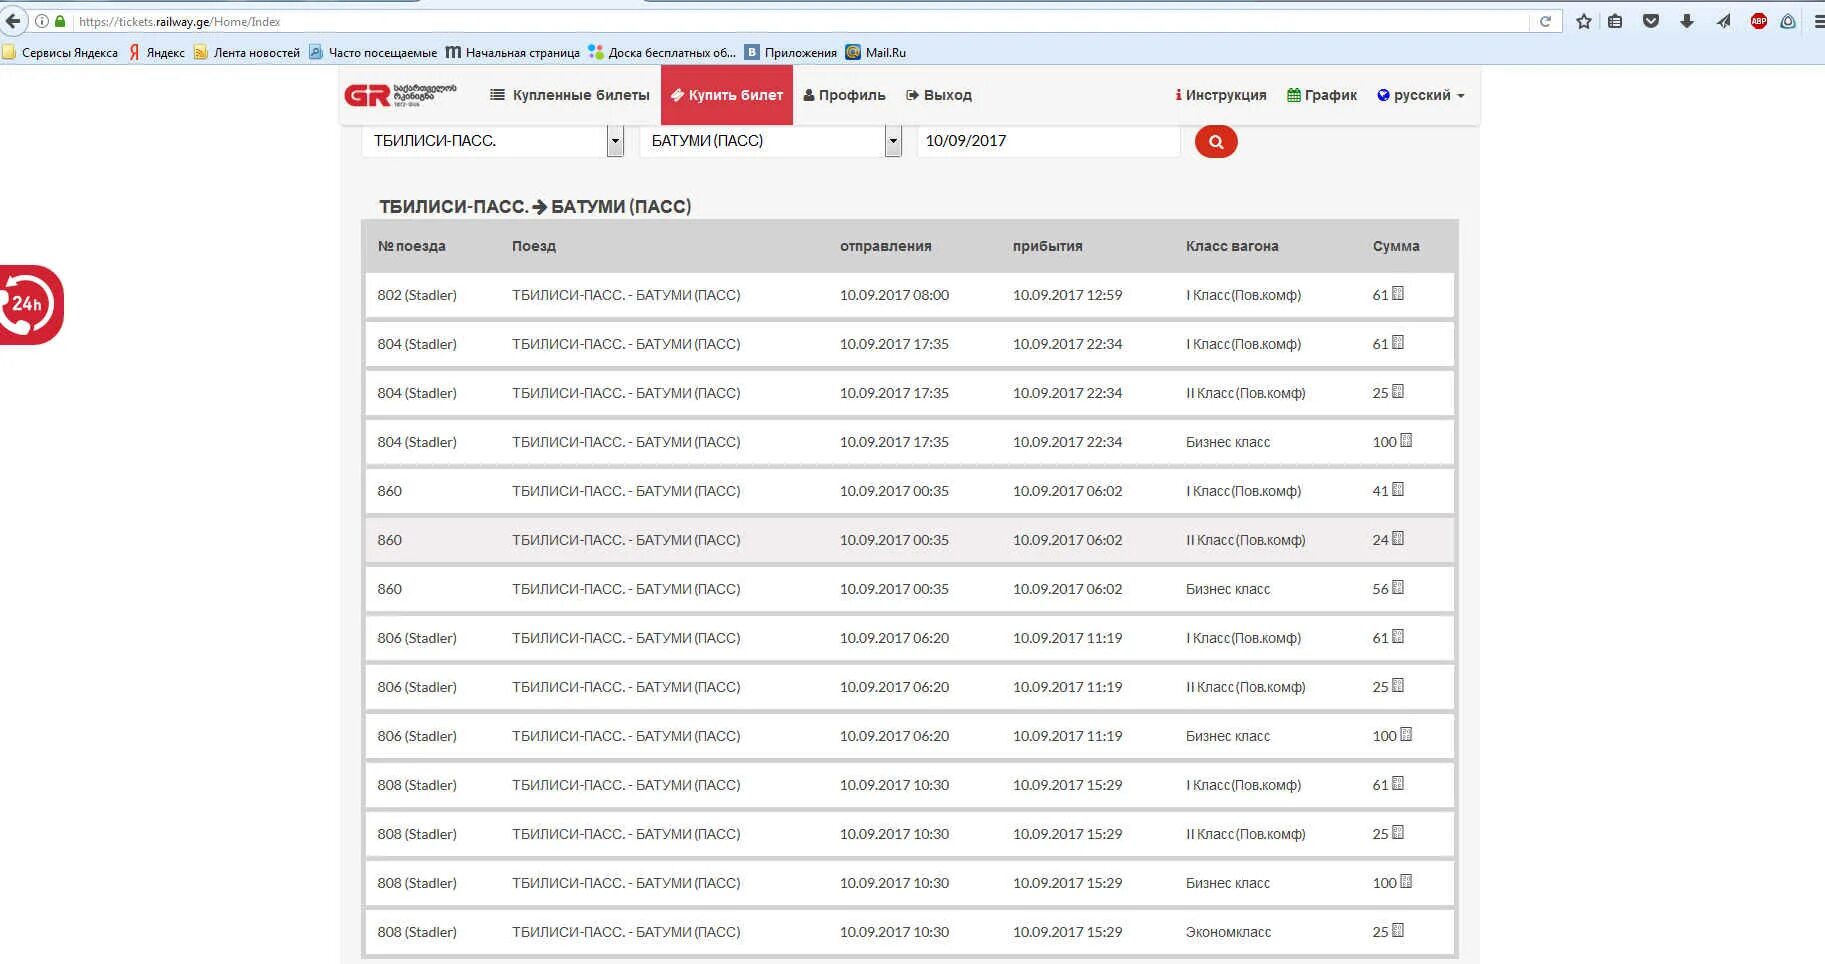Click the red search magnifier button

pos(1216,142)
